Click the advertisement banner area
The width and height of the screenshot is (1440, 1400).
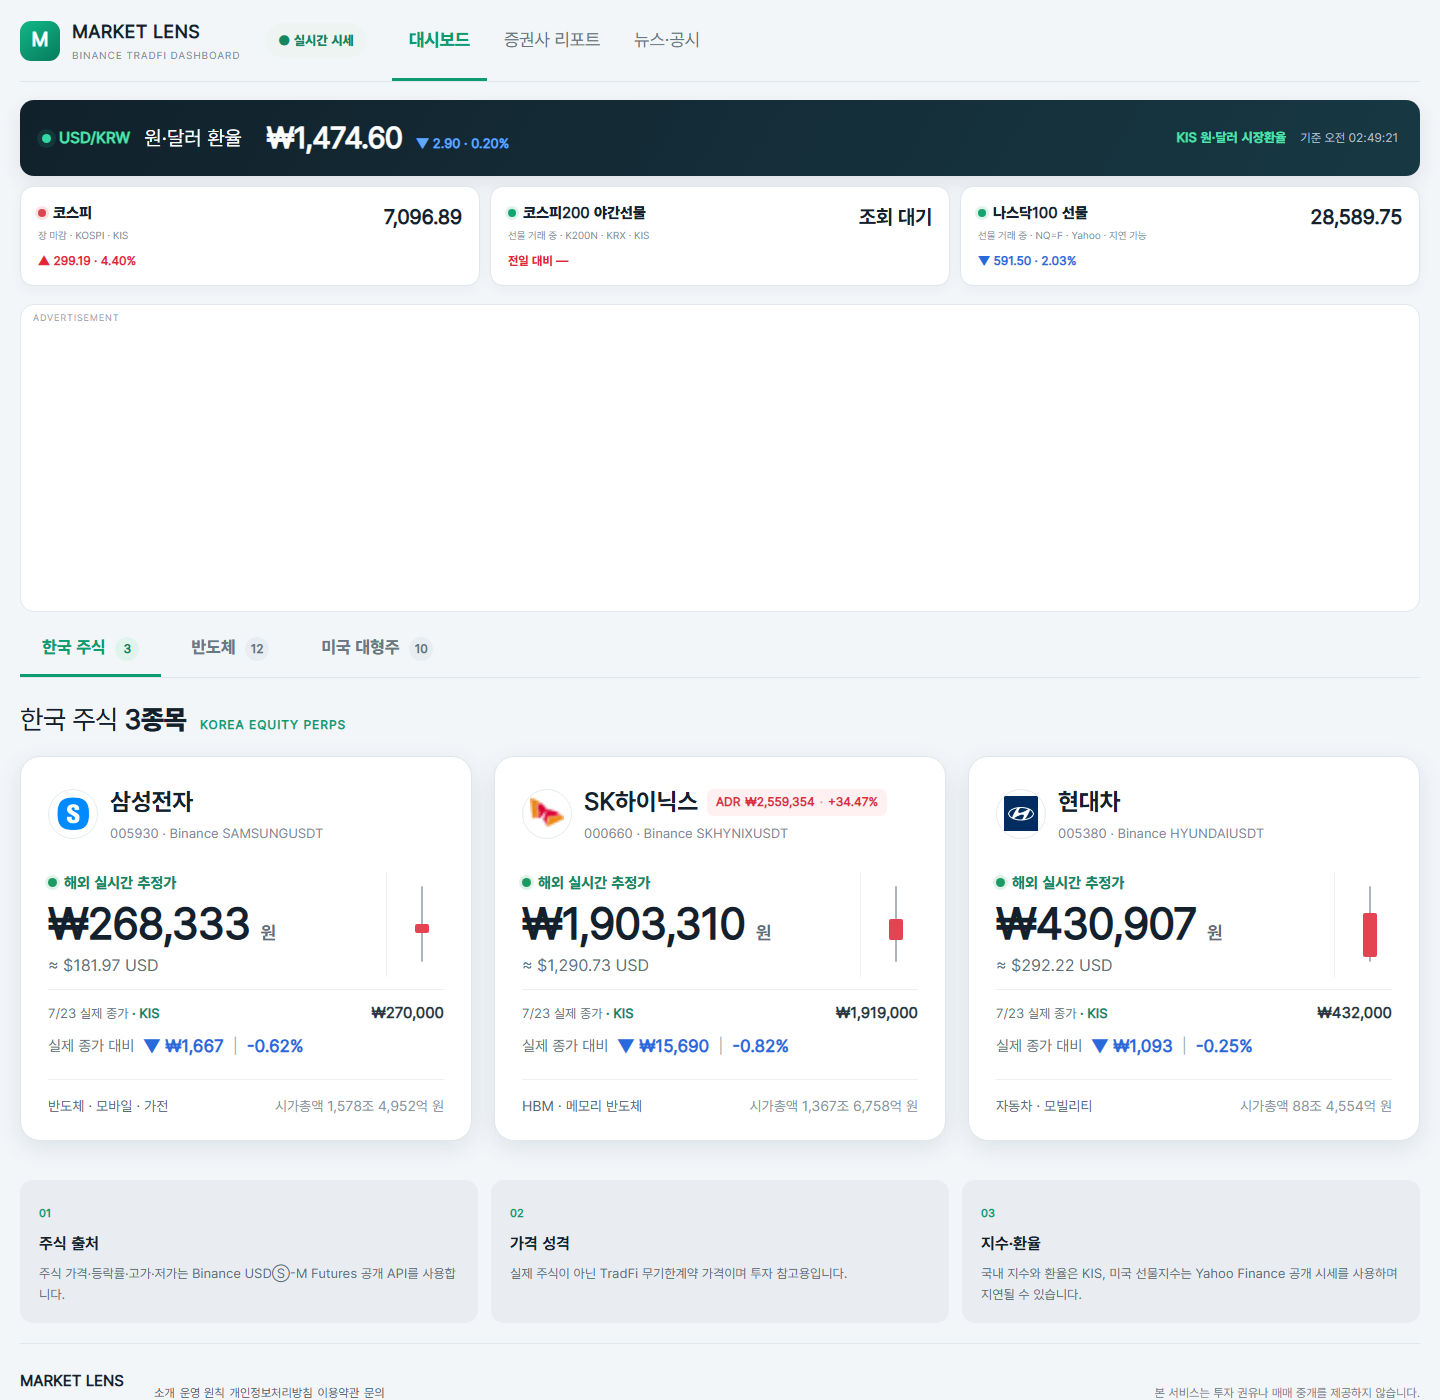[720, 458]
